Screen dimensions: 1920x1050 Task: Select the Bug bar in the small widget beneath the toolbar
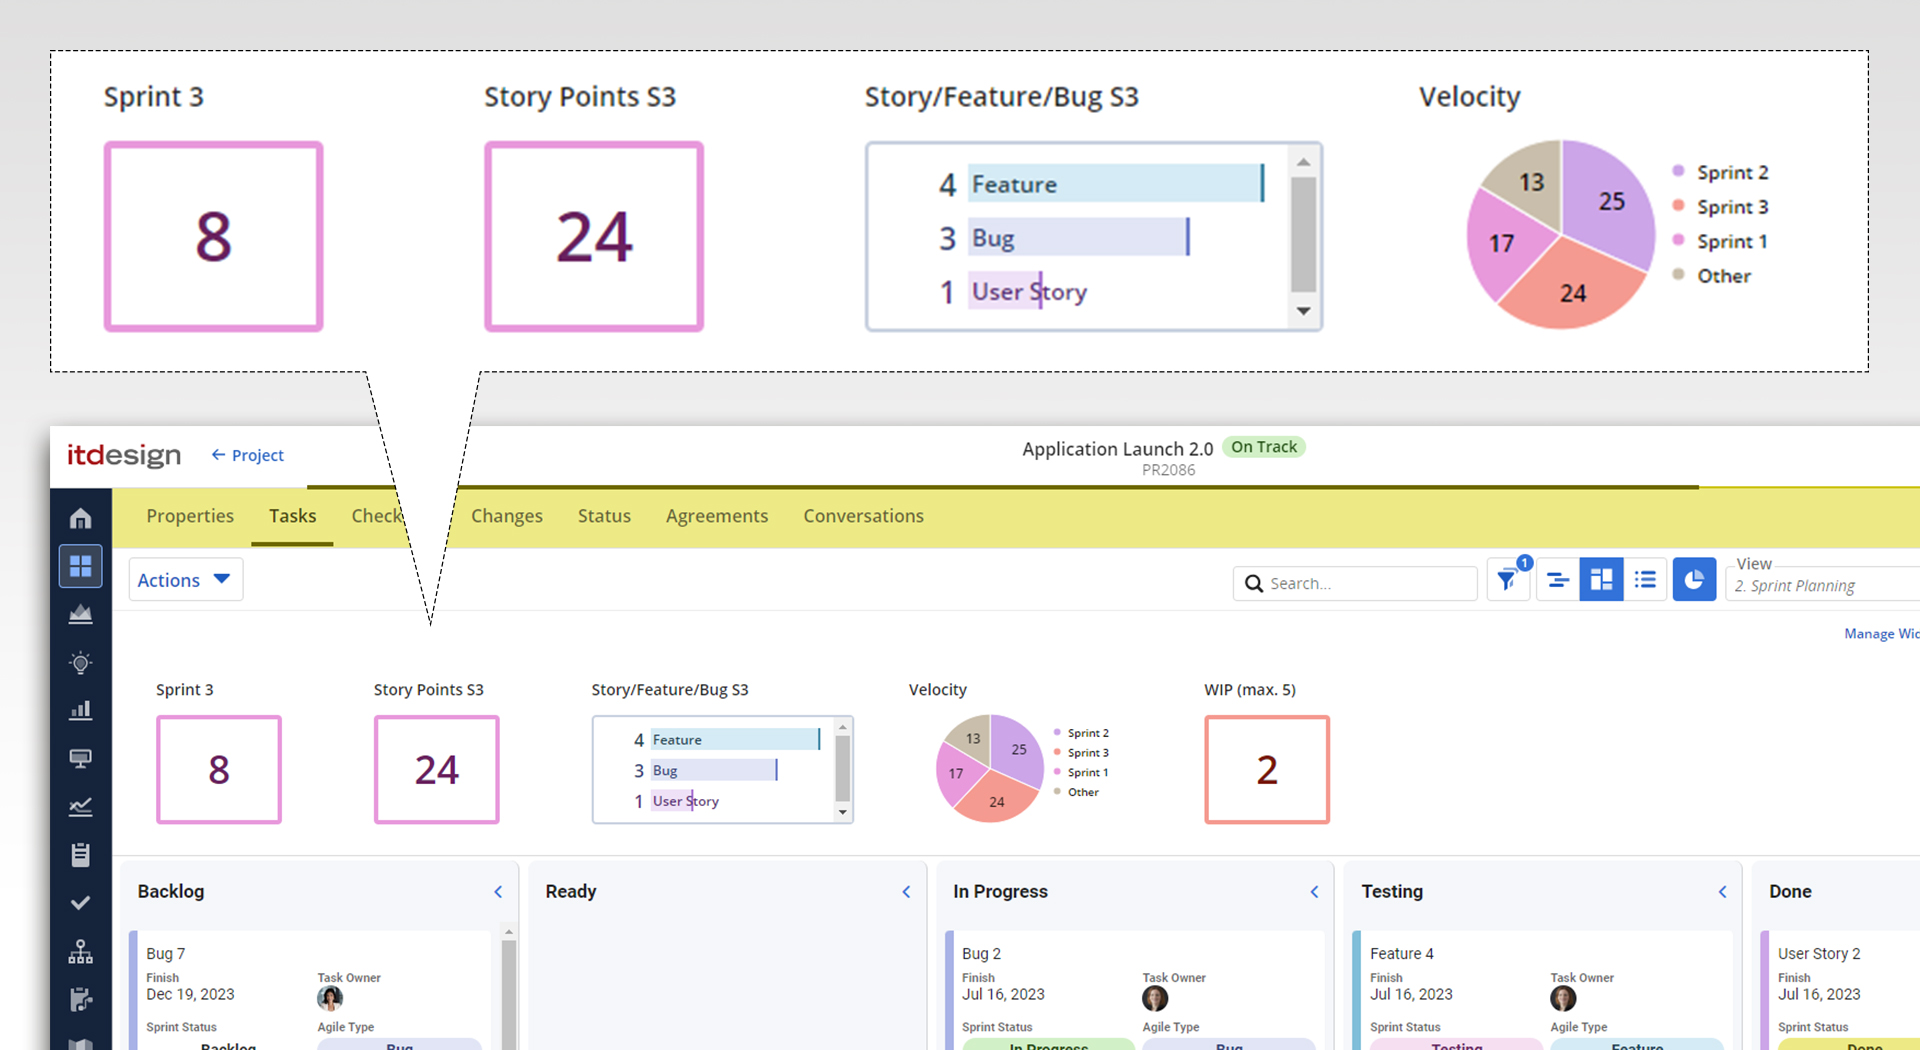coord(714,770)
